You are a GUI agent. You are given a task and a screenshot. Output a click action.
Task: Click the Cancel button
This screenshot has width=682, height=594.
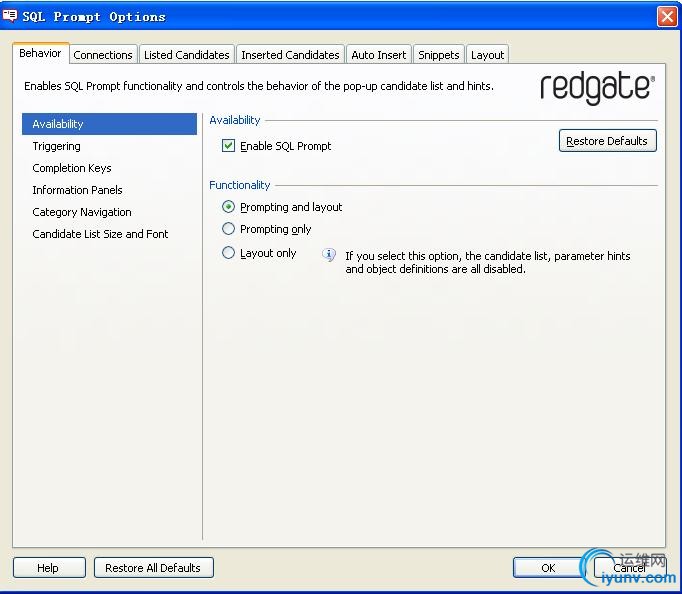click(x=630, y=567)
